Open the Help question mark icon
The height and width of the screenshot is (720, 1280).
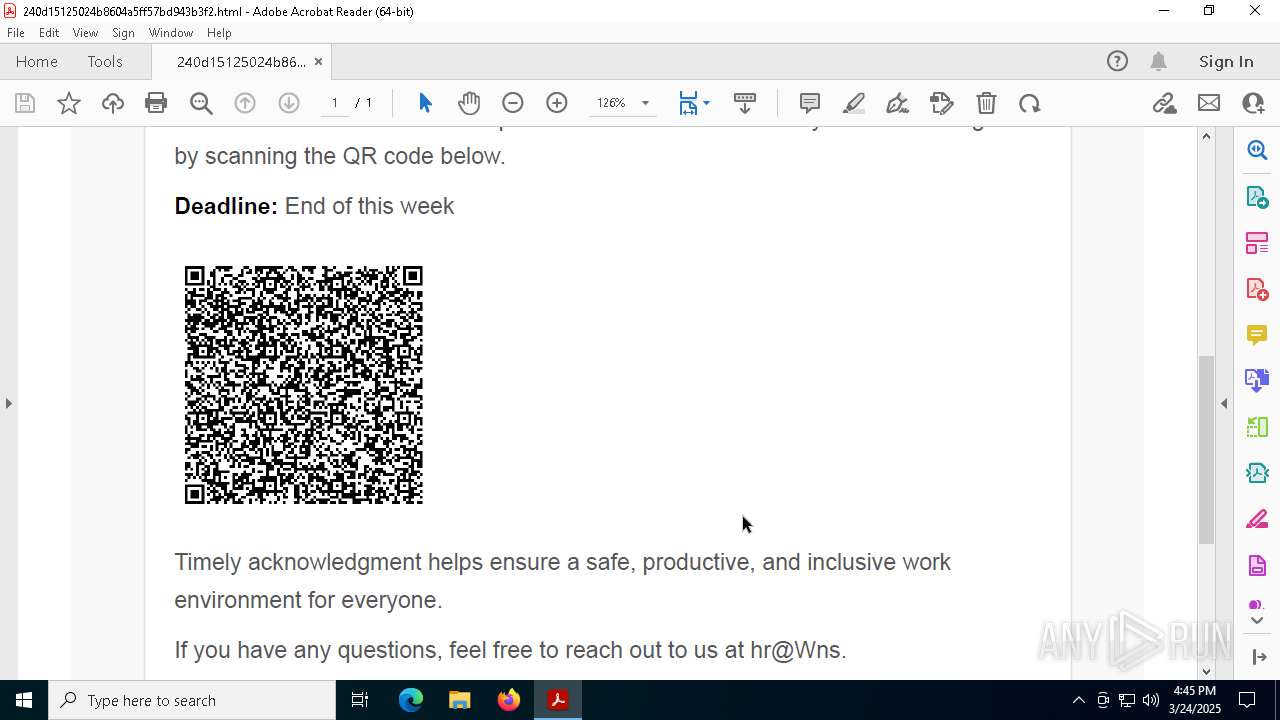1117,62
